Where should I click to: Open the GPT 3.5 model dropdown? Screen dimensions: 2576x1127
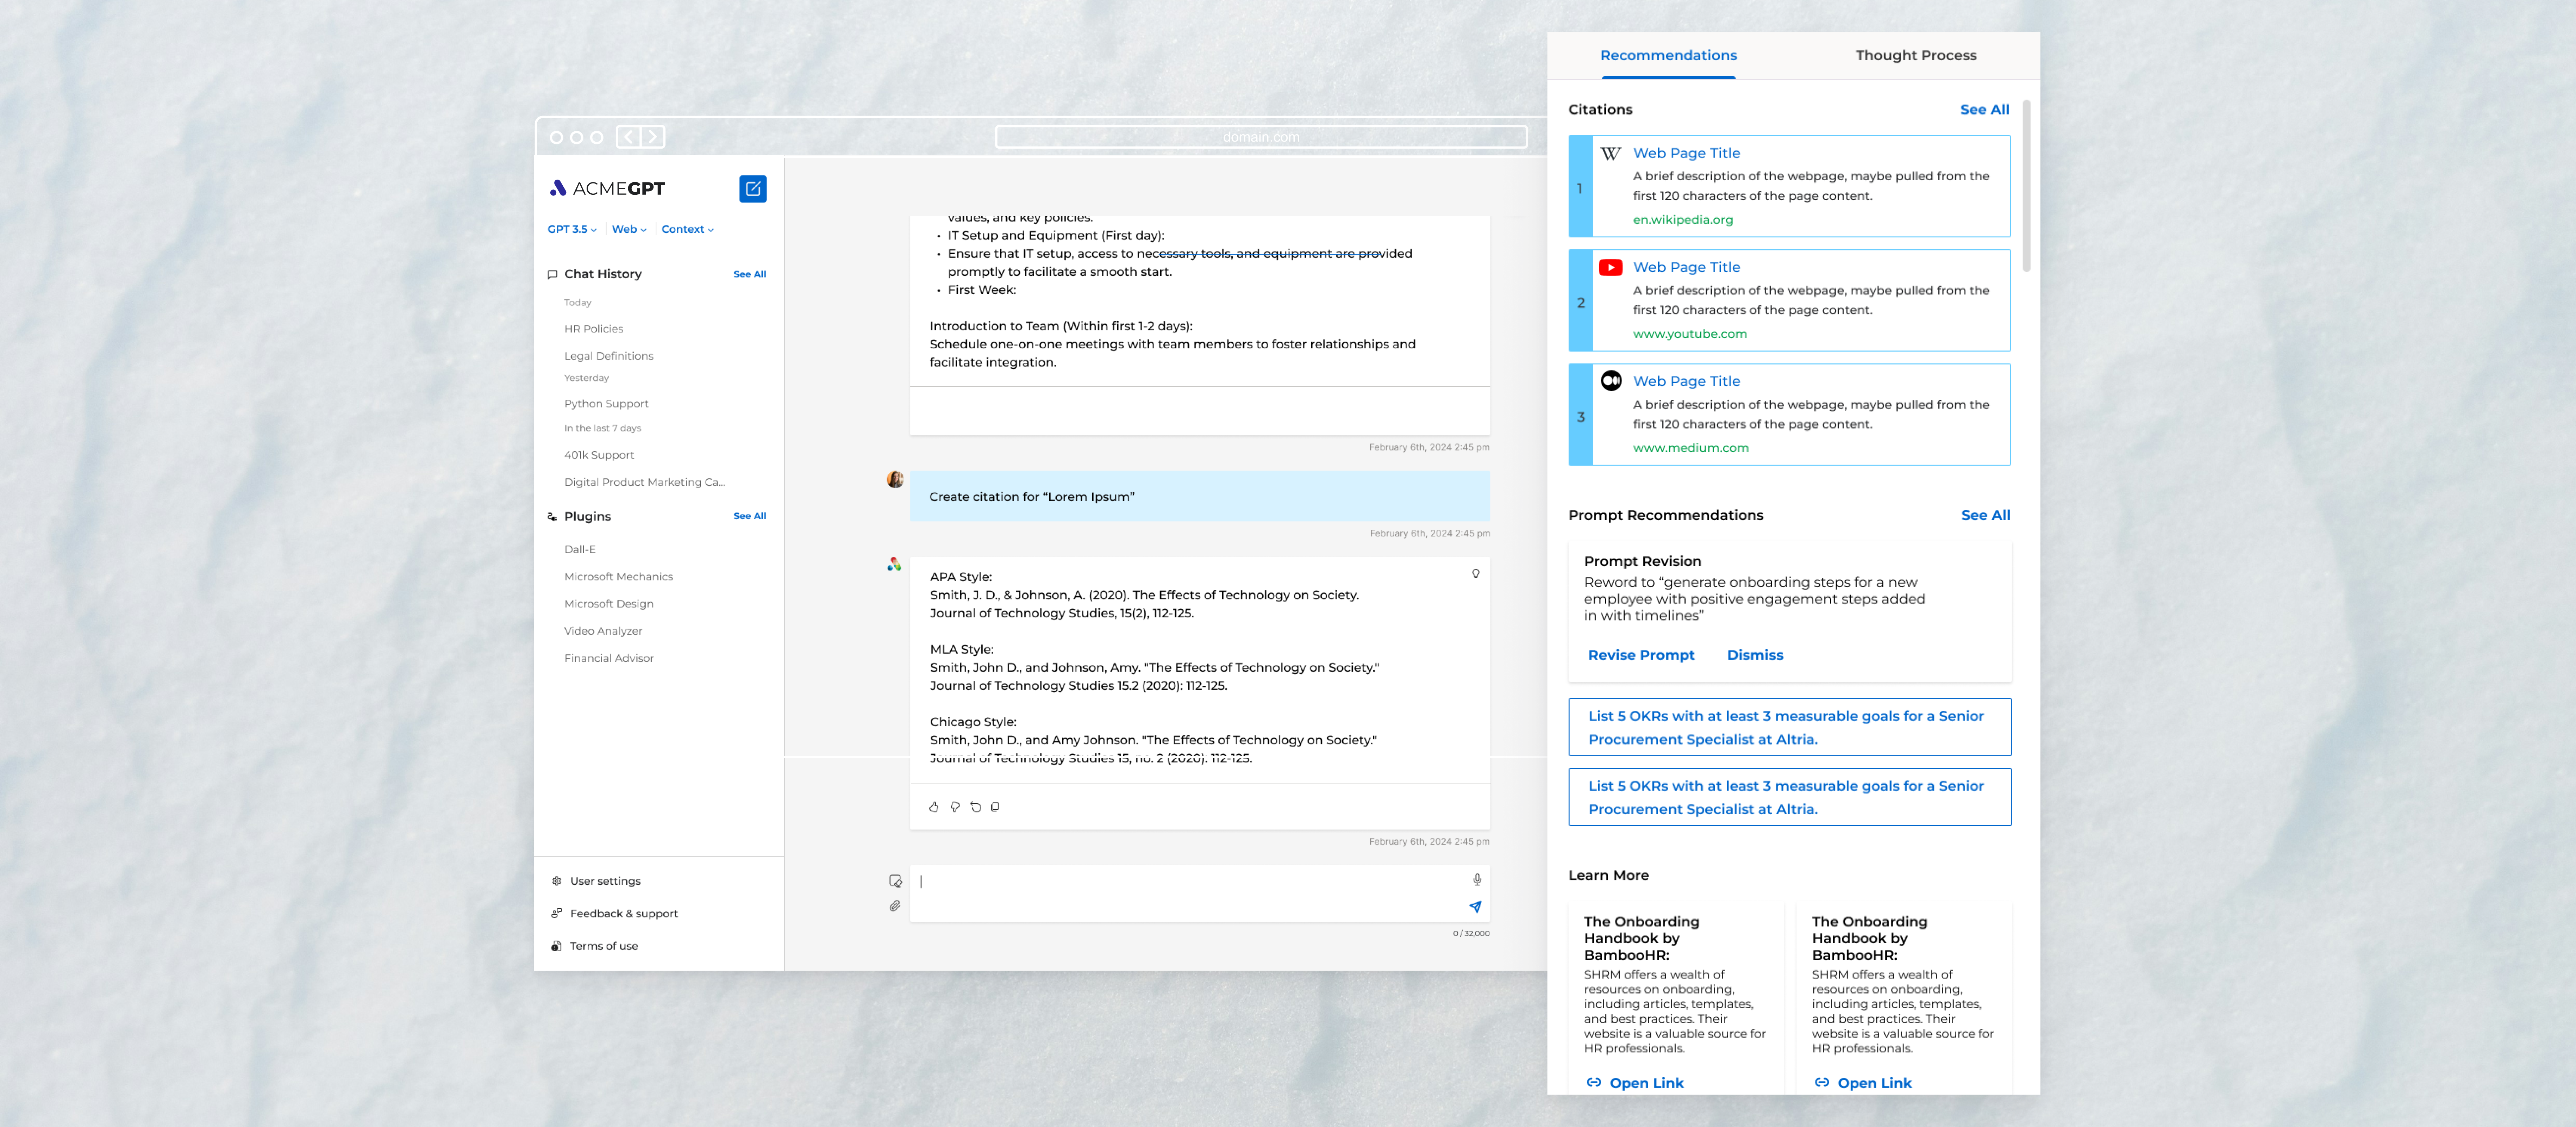tap(572, 229)
